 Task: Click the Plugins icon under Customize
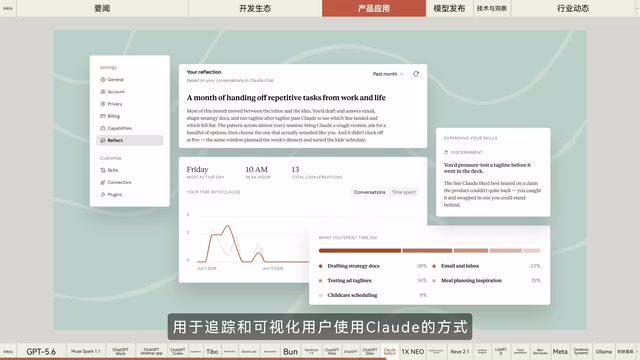pos(103,195)
